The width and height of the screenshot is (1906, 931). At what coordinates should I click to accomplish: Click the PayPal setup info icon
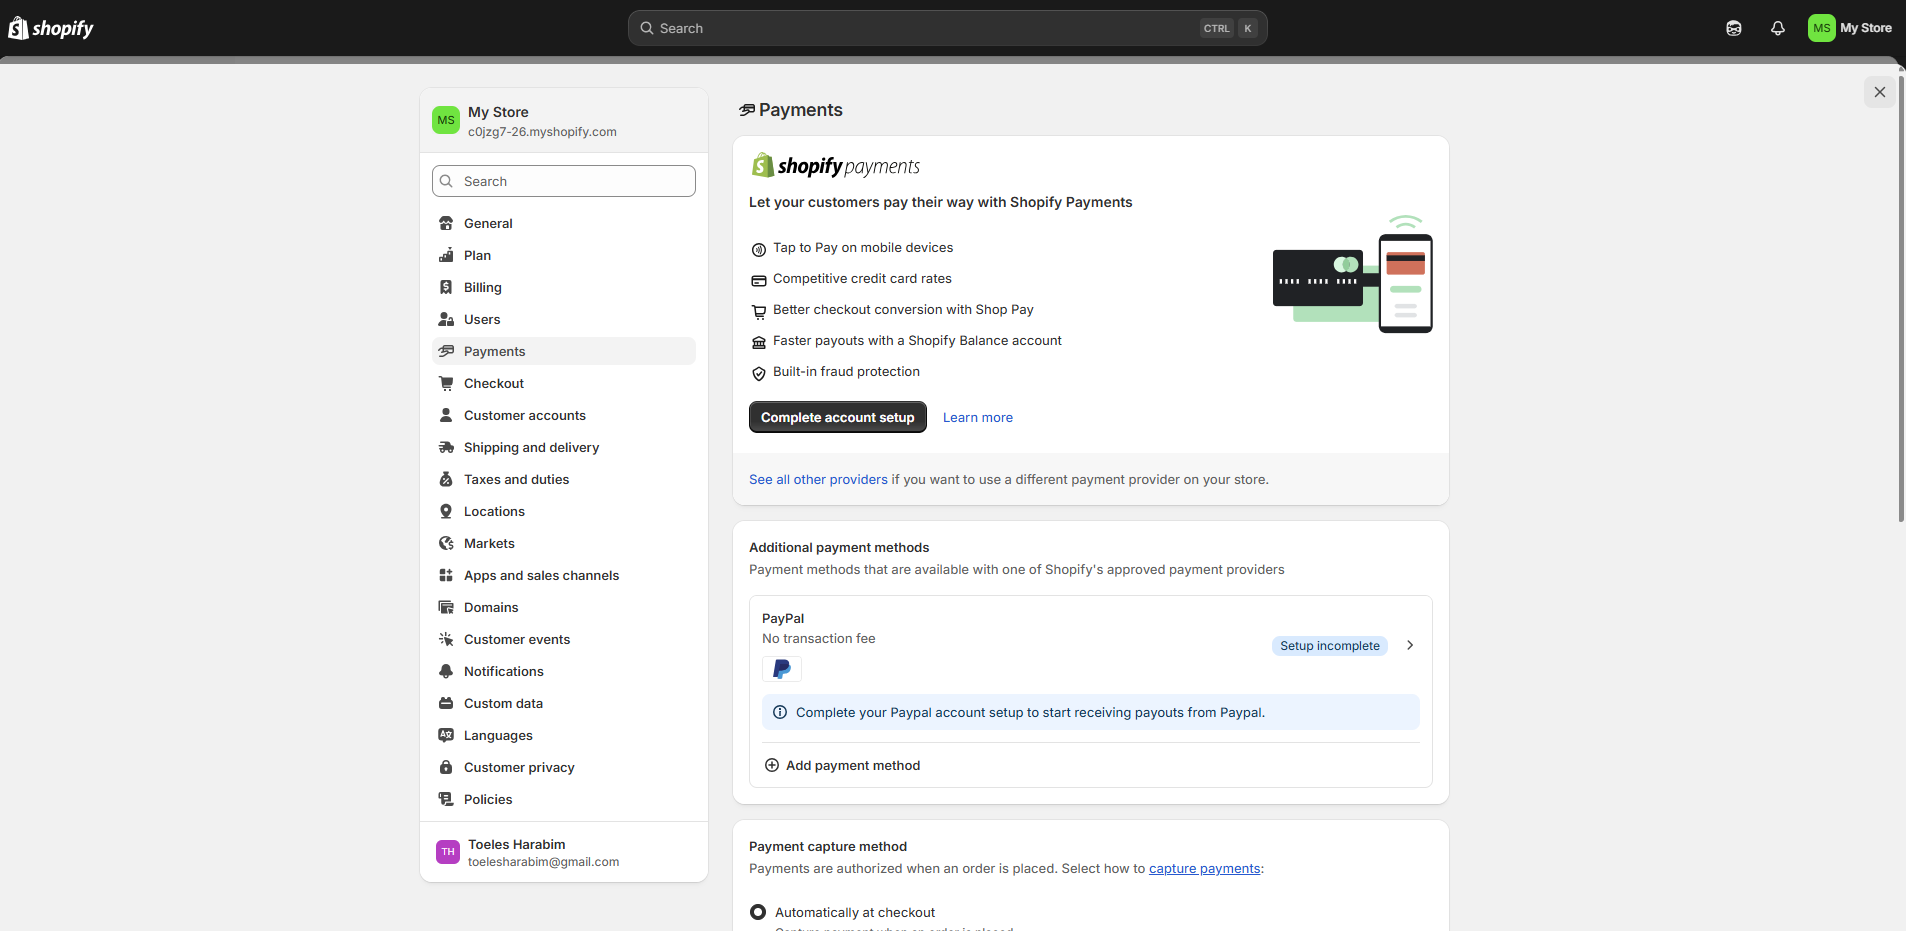click(780, 712)
